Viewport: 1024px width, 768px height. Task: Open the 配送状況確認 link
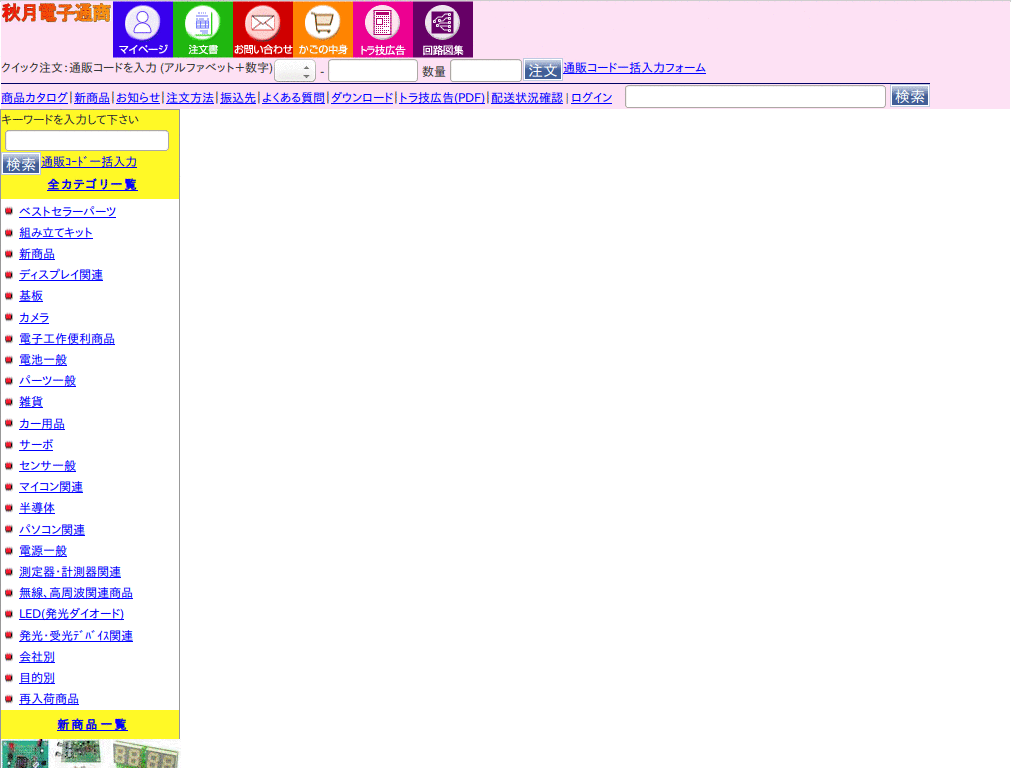click(x=527, y=98)
